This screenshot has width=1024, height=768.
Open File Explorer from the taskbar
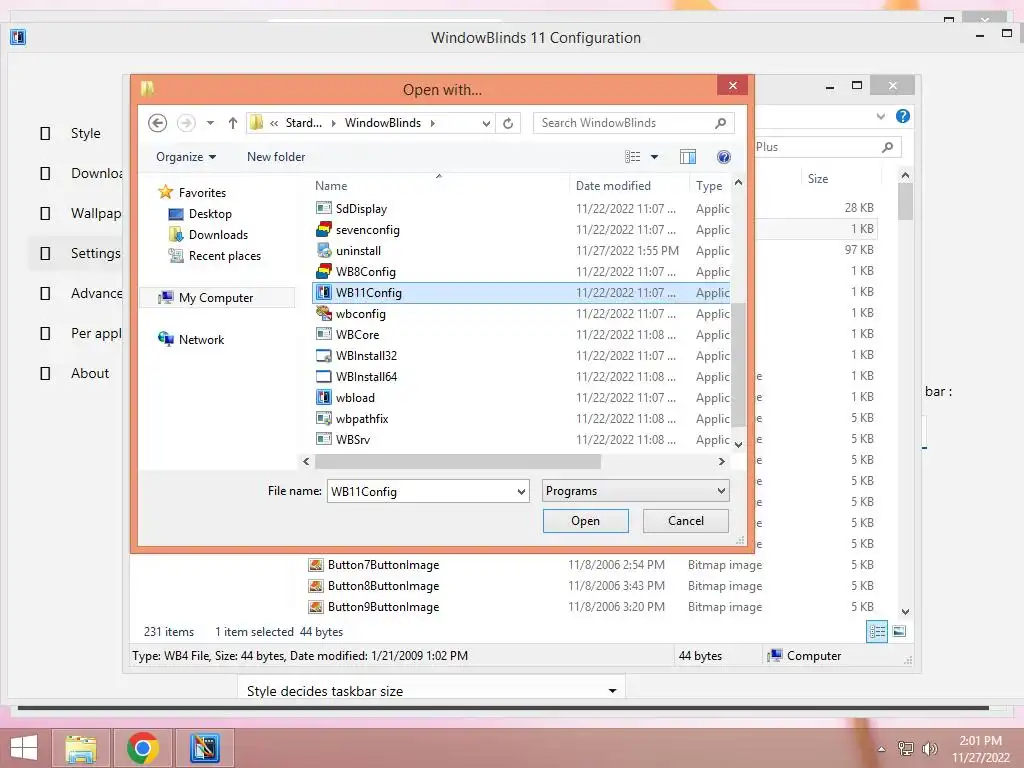pos(81,748)
